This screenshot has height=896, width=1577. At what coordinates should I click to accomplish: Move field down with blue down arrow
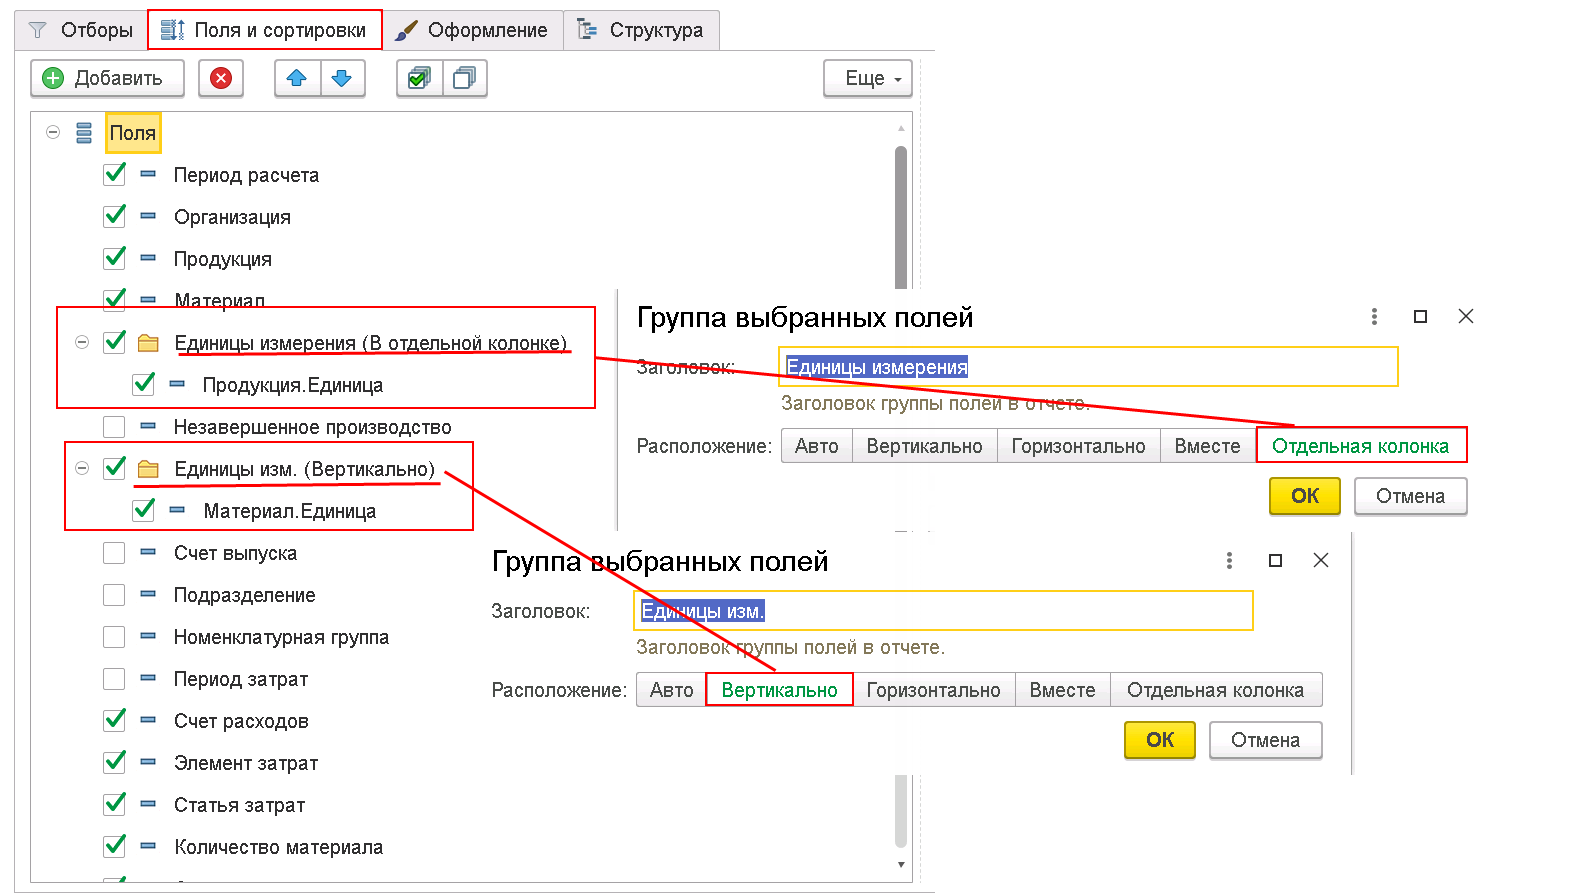click(x=342, y=78)
